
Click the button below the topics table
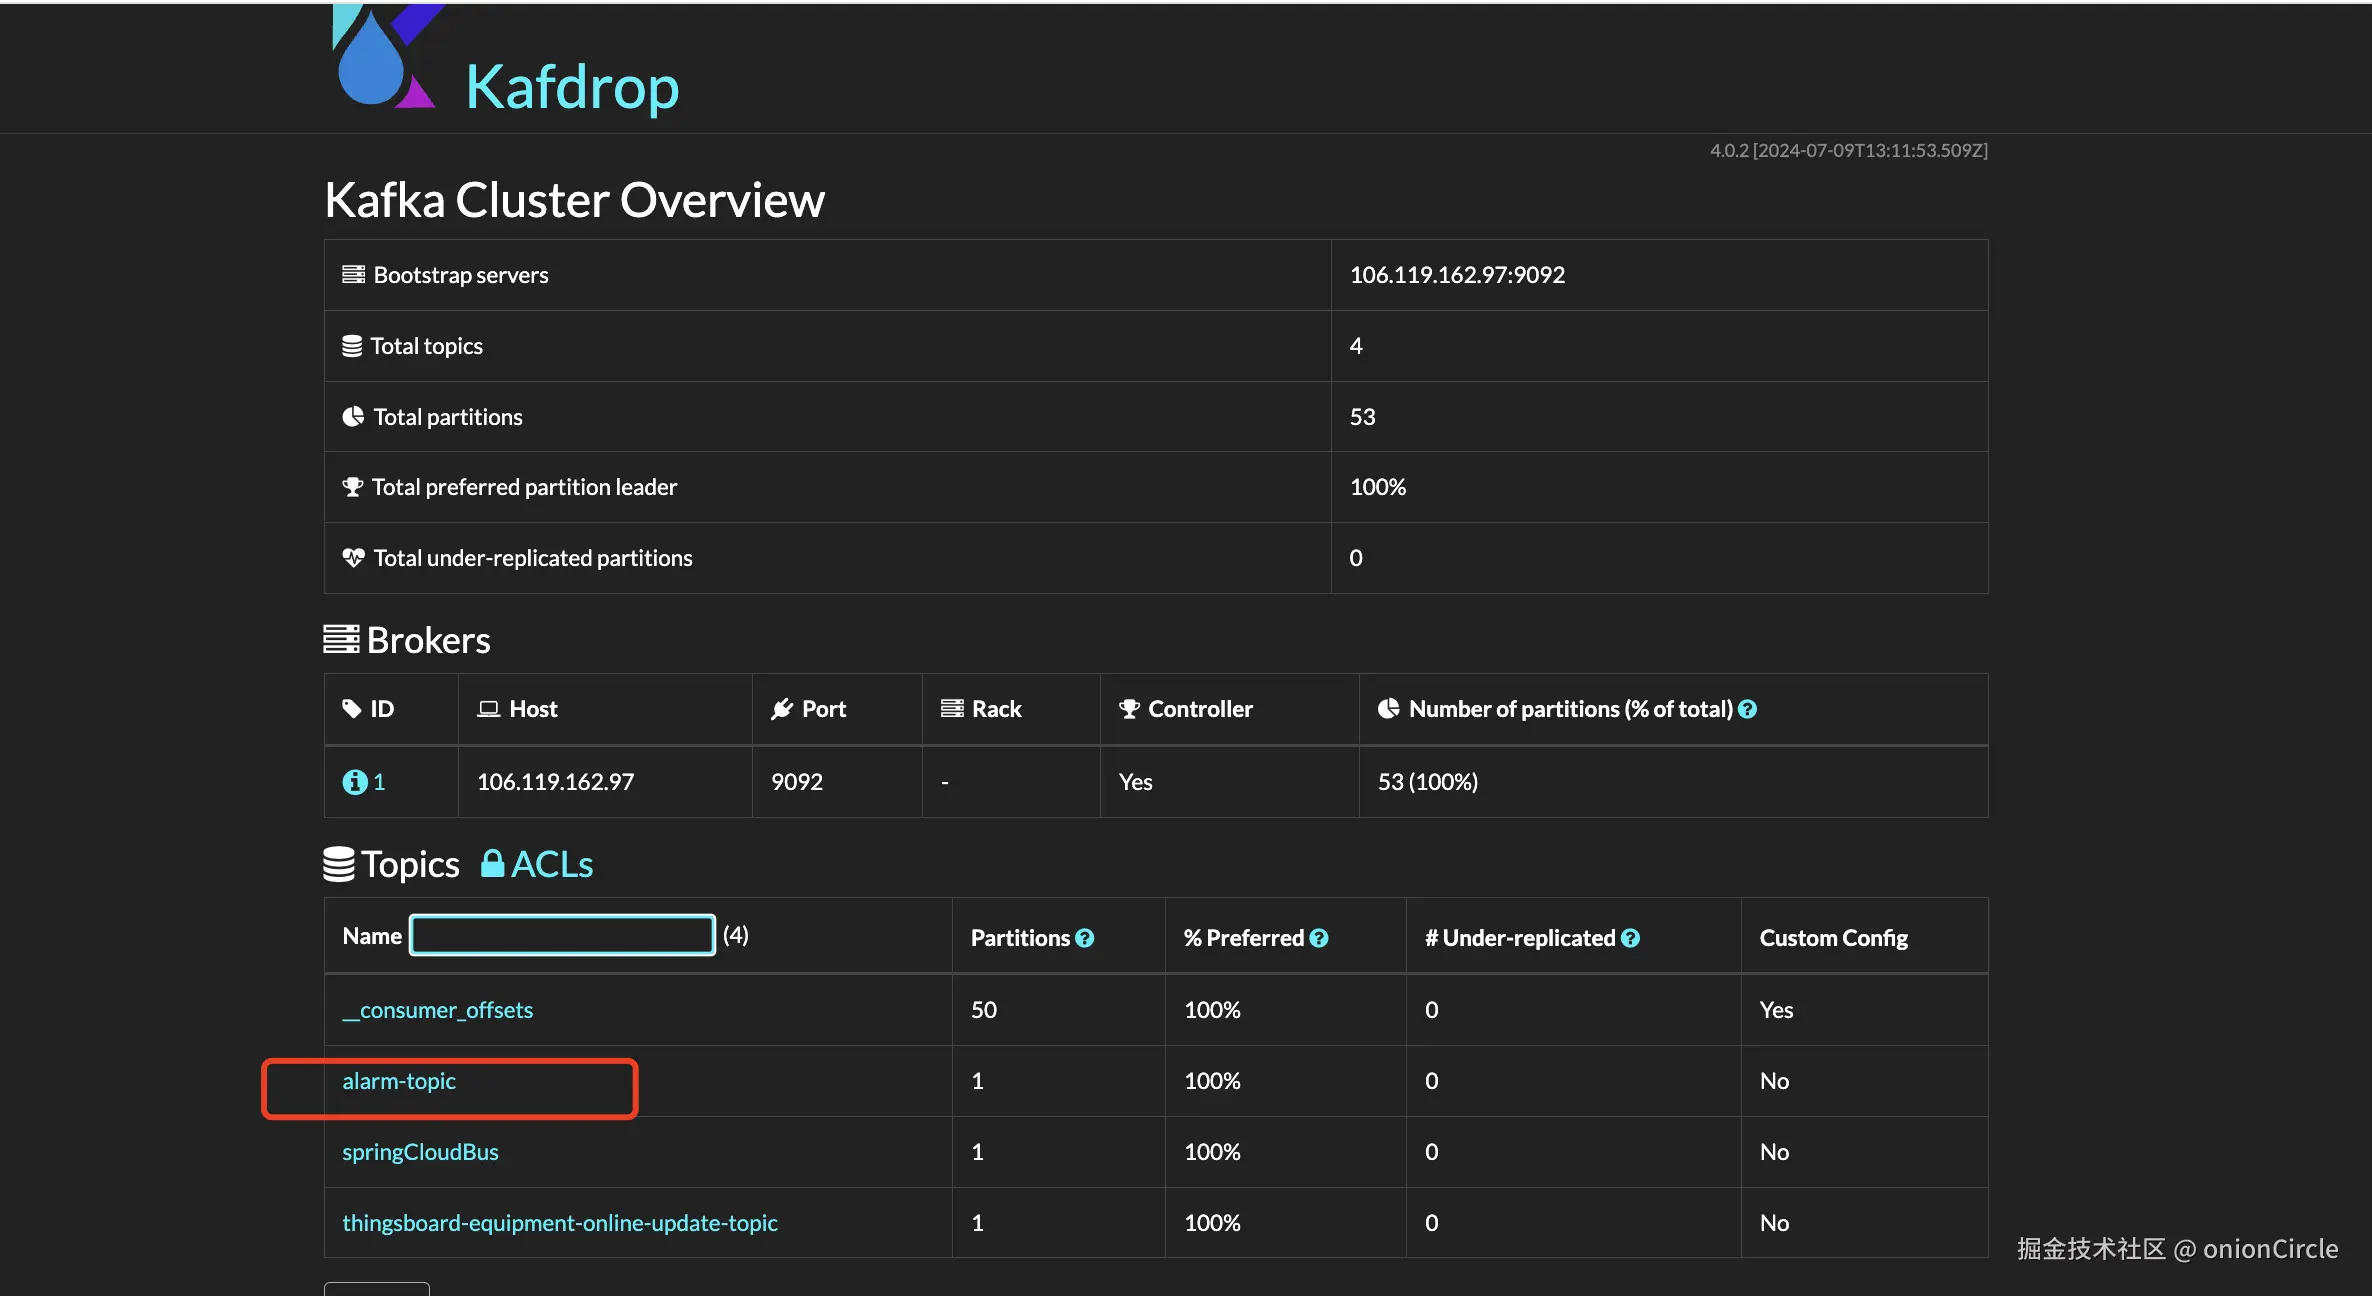tap(377, 1288)
